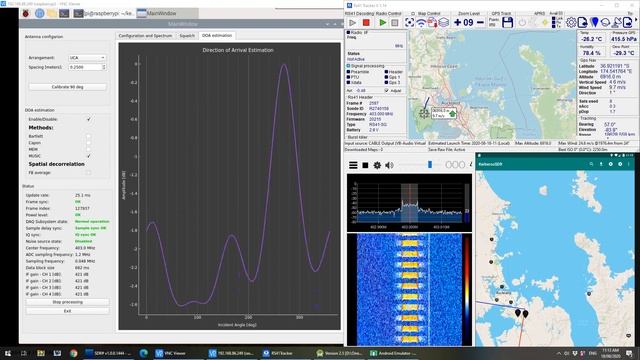Viewport: 640px width, 360px height.
Task: Open terminal icon in Raspberry Pi panel
Action: click(64, 13)
